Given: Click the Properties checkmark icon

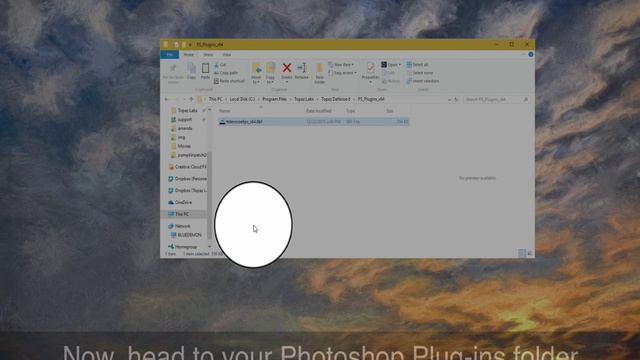Looking at the screenshot, I should (370, 67).
